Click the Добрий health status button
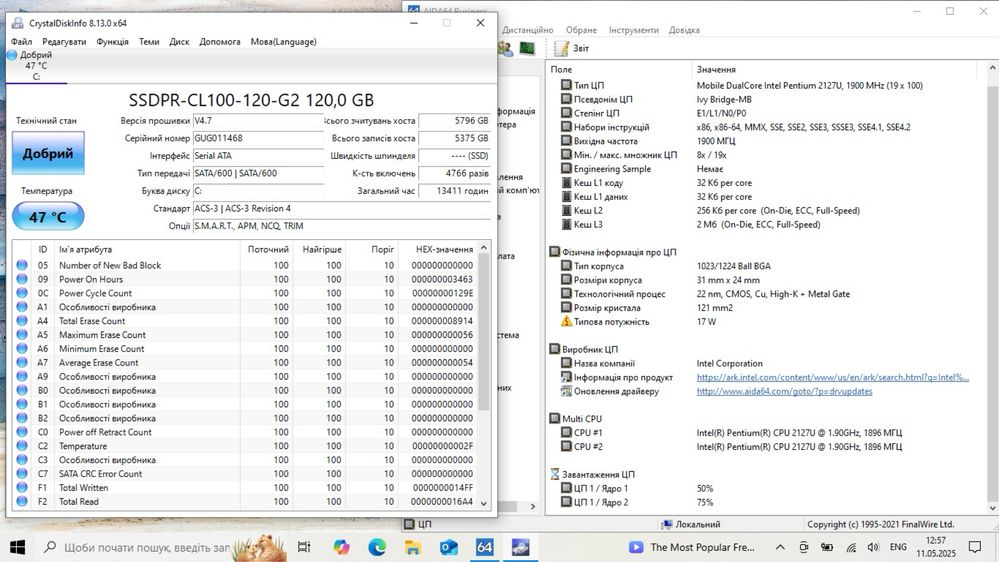This screenshot has height=562, width=999. click(48, 153)
